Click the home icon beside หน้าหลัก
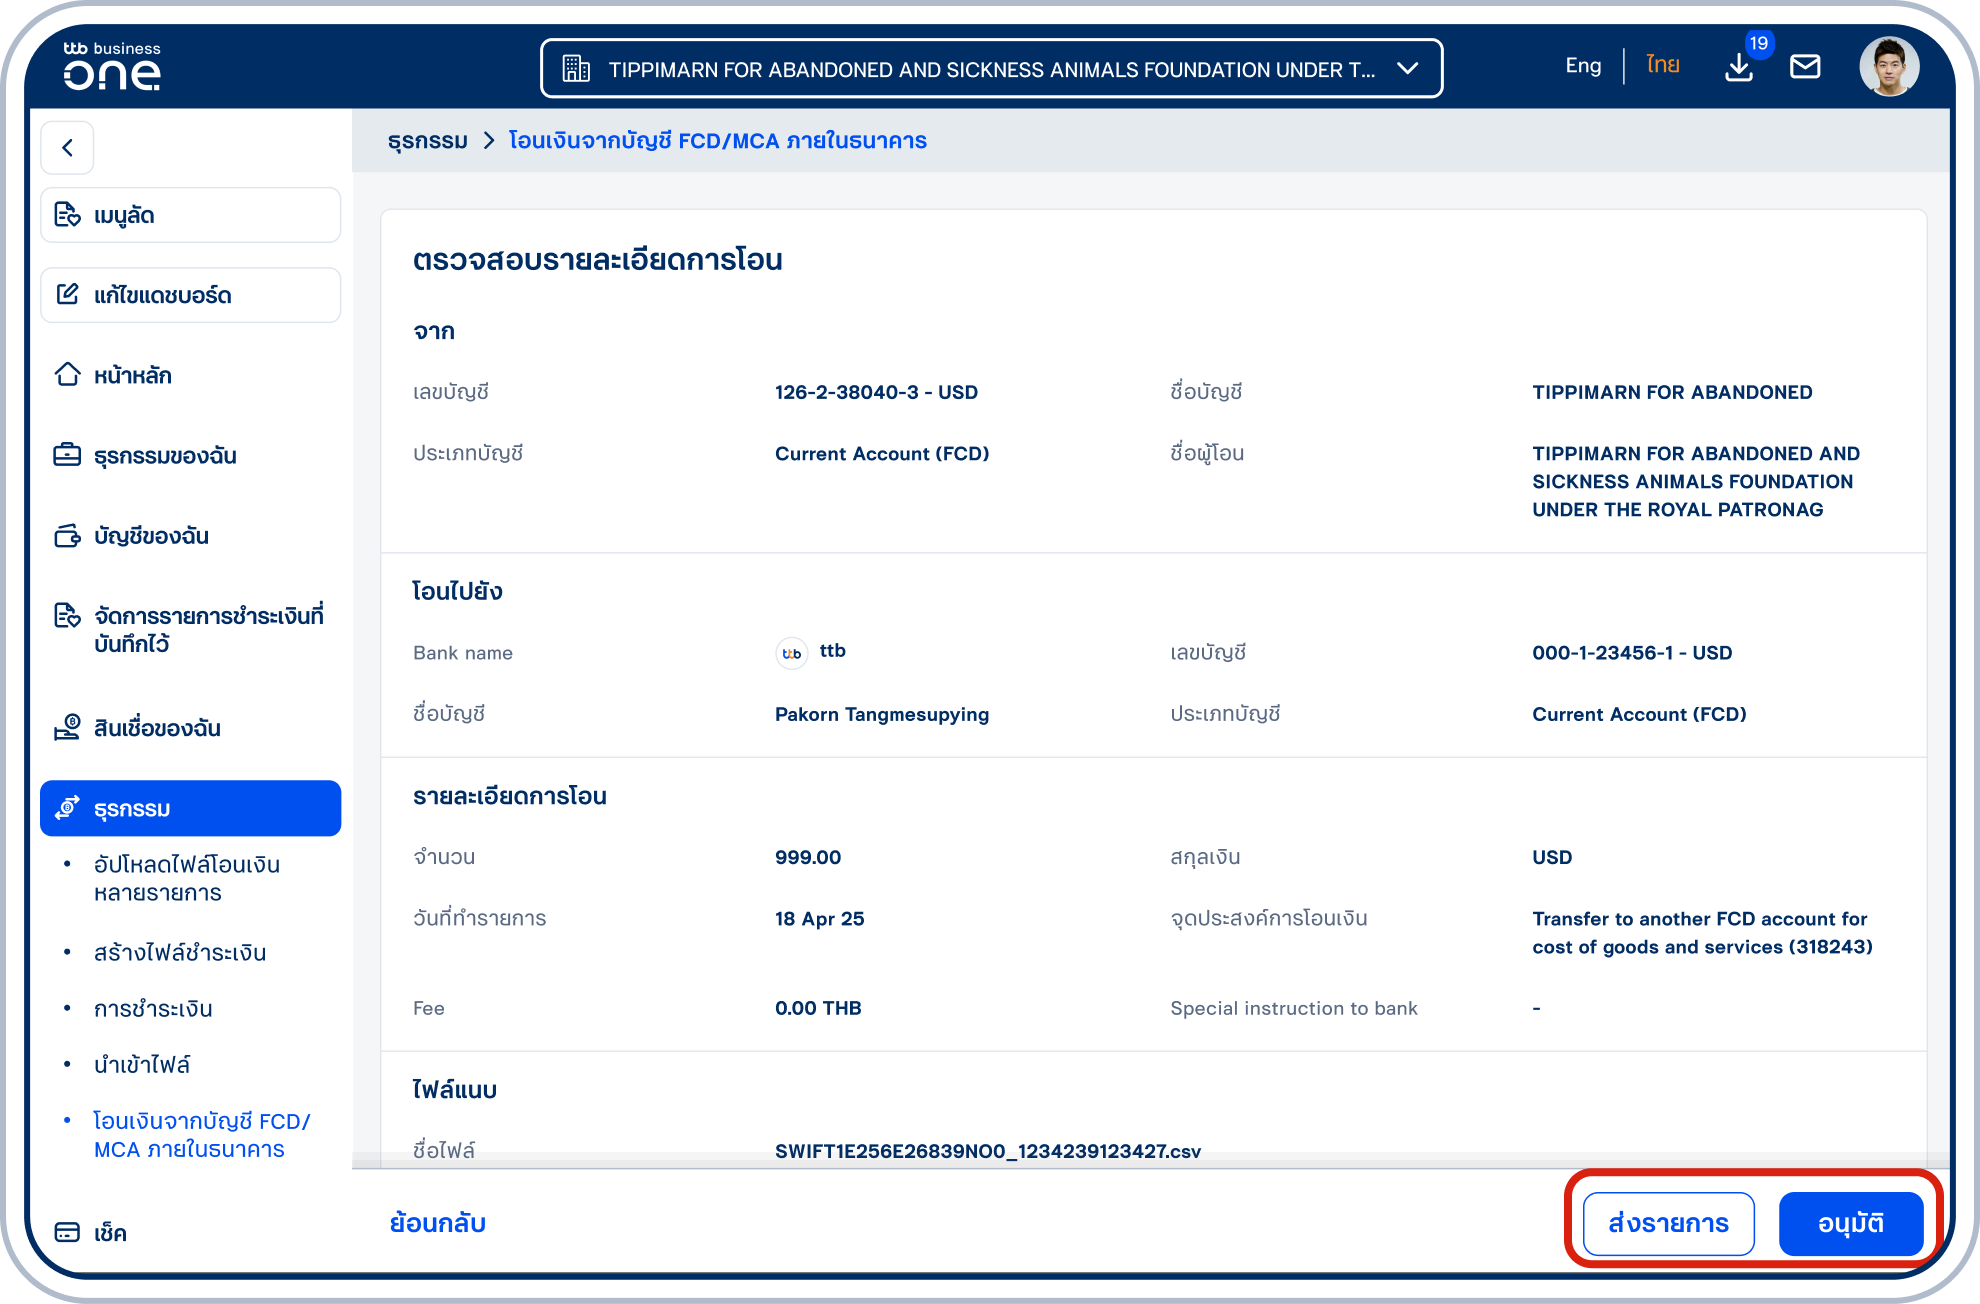Viewport: 1980px width, 1304px height. (x=67, y=375)
